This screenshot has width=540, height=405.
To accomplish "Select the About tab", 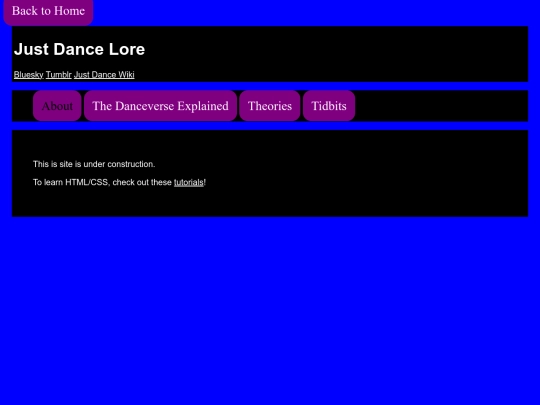I will point(57,106).
